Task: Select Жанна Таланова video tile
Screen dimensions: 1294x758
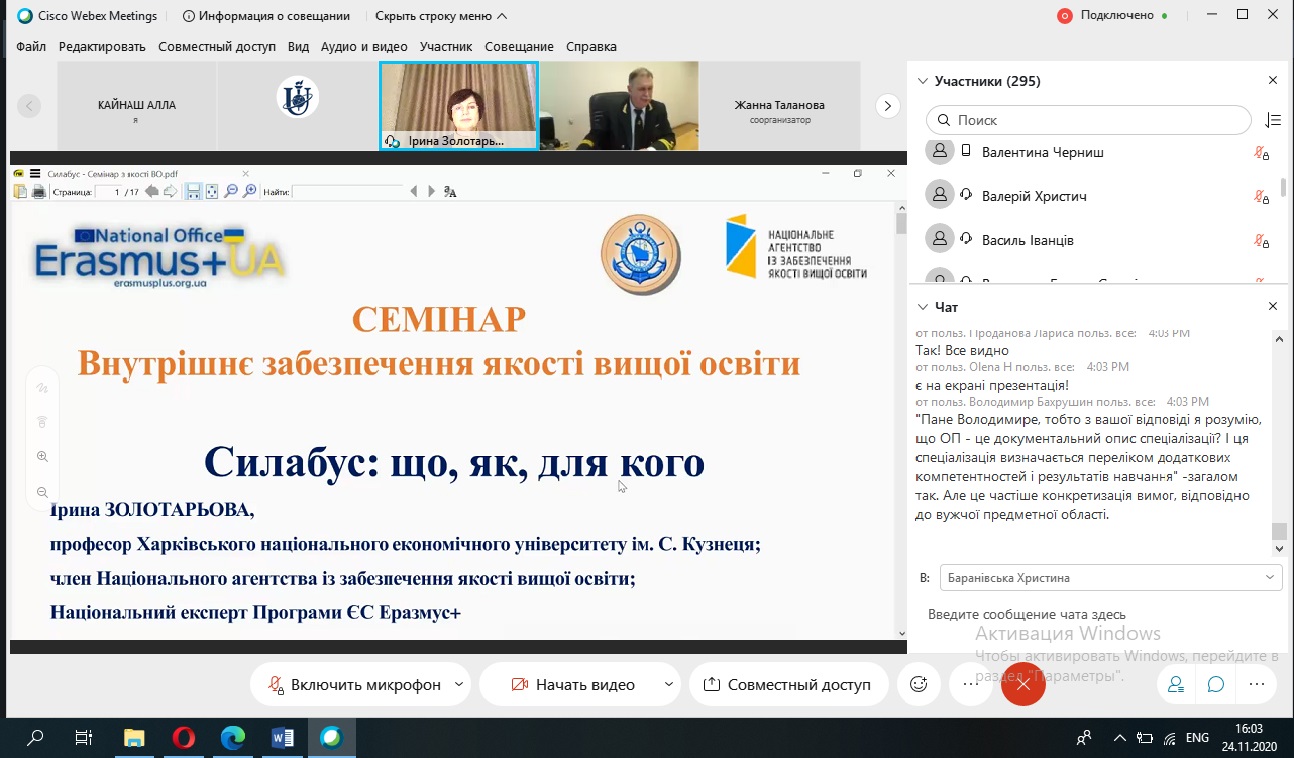Action: point(780,106)
